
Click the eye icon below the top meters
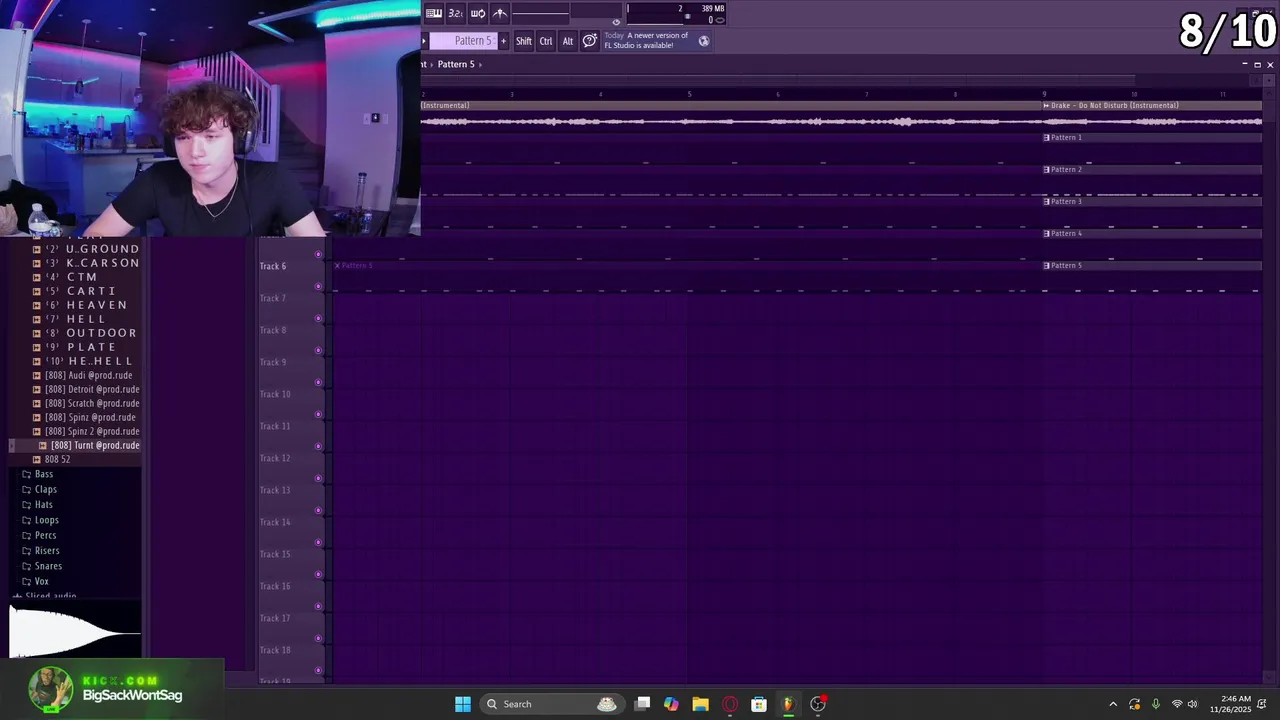[x=616, y=21]
